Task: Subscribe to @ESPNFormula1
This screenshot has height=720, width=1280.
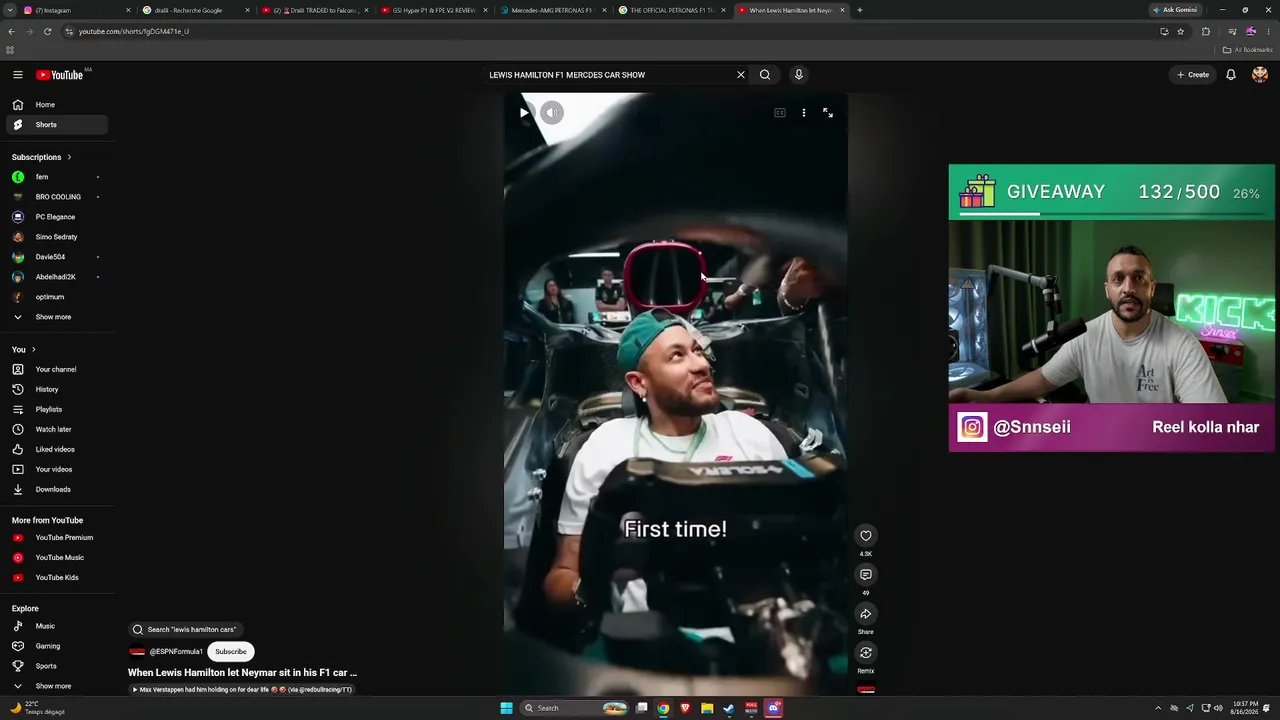Action: (x=231, y=652)
